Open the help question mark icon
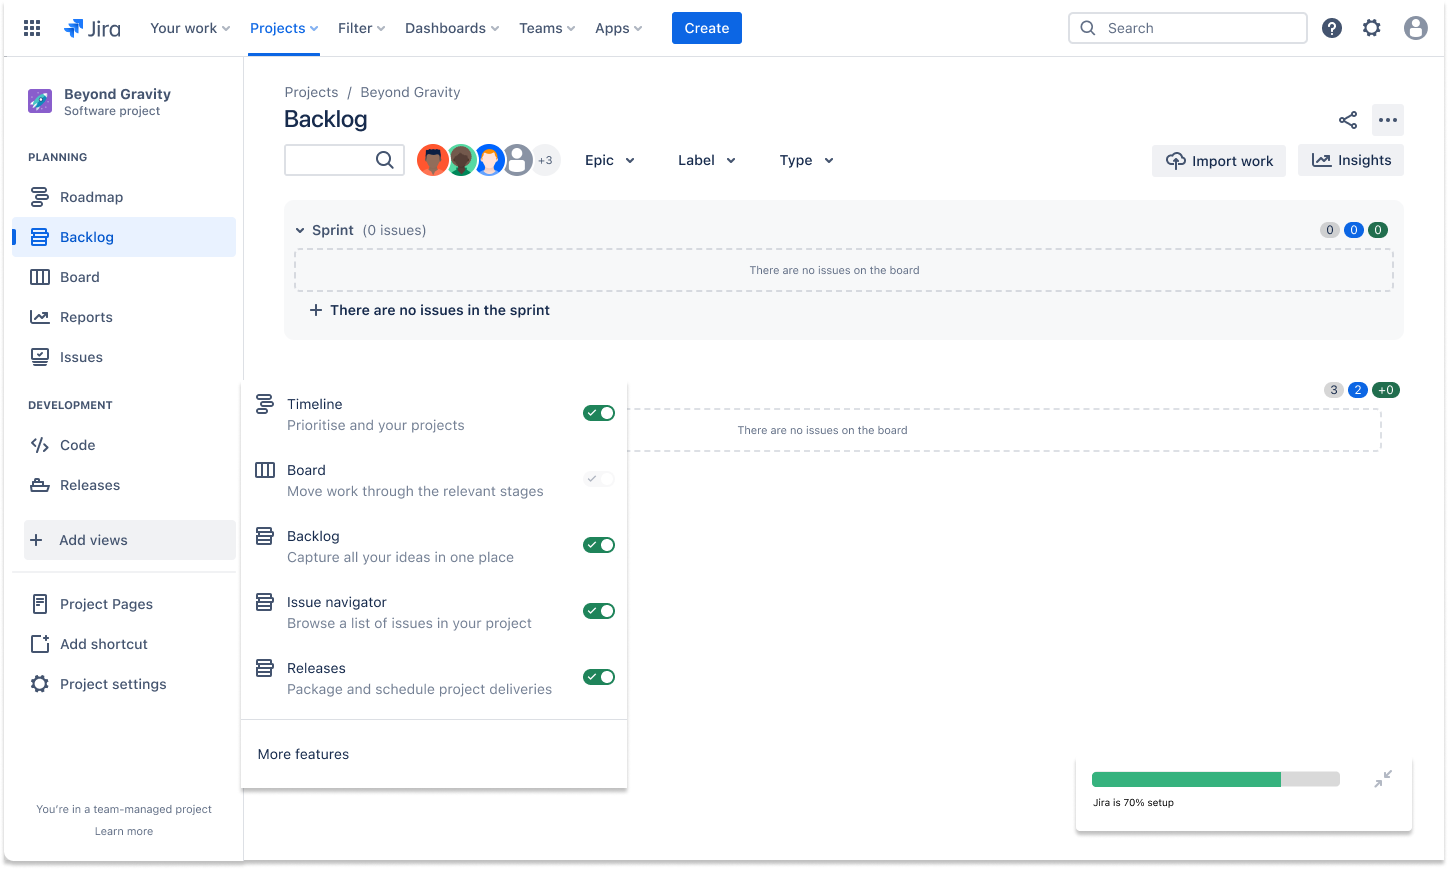This screenshot has width=1448, height=873. pyautogui.click(x=1332, y=28)
